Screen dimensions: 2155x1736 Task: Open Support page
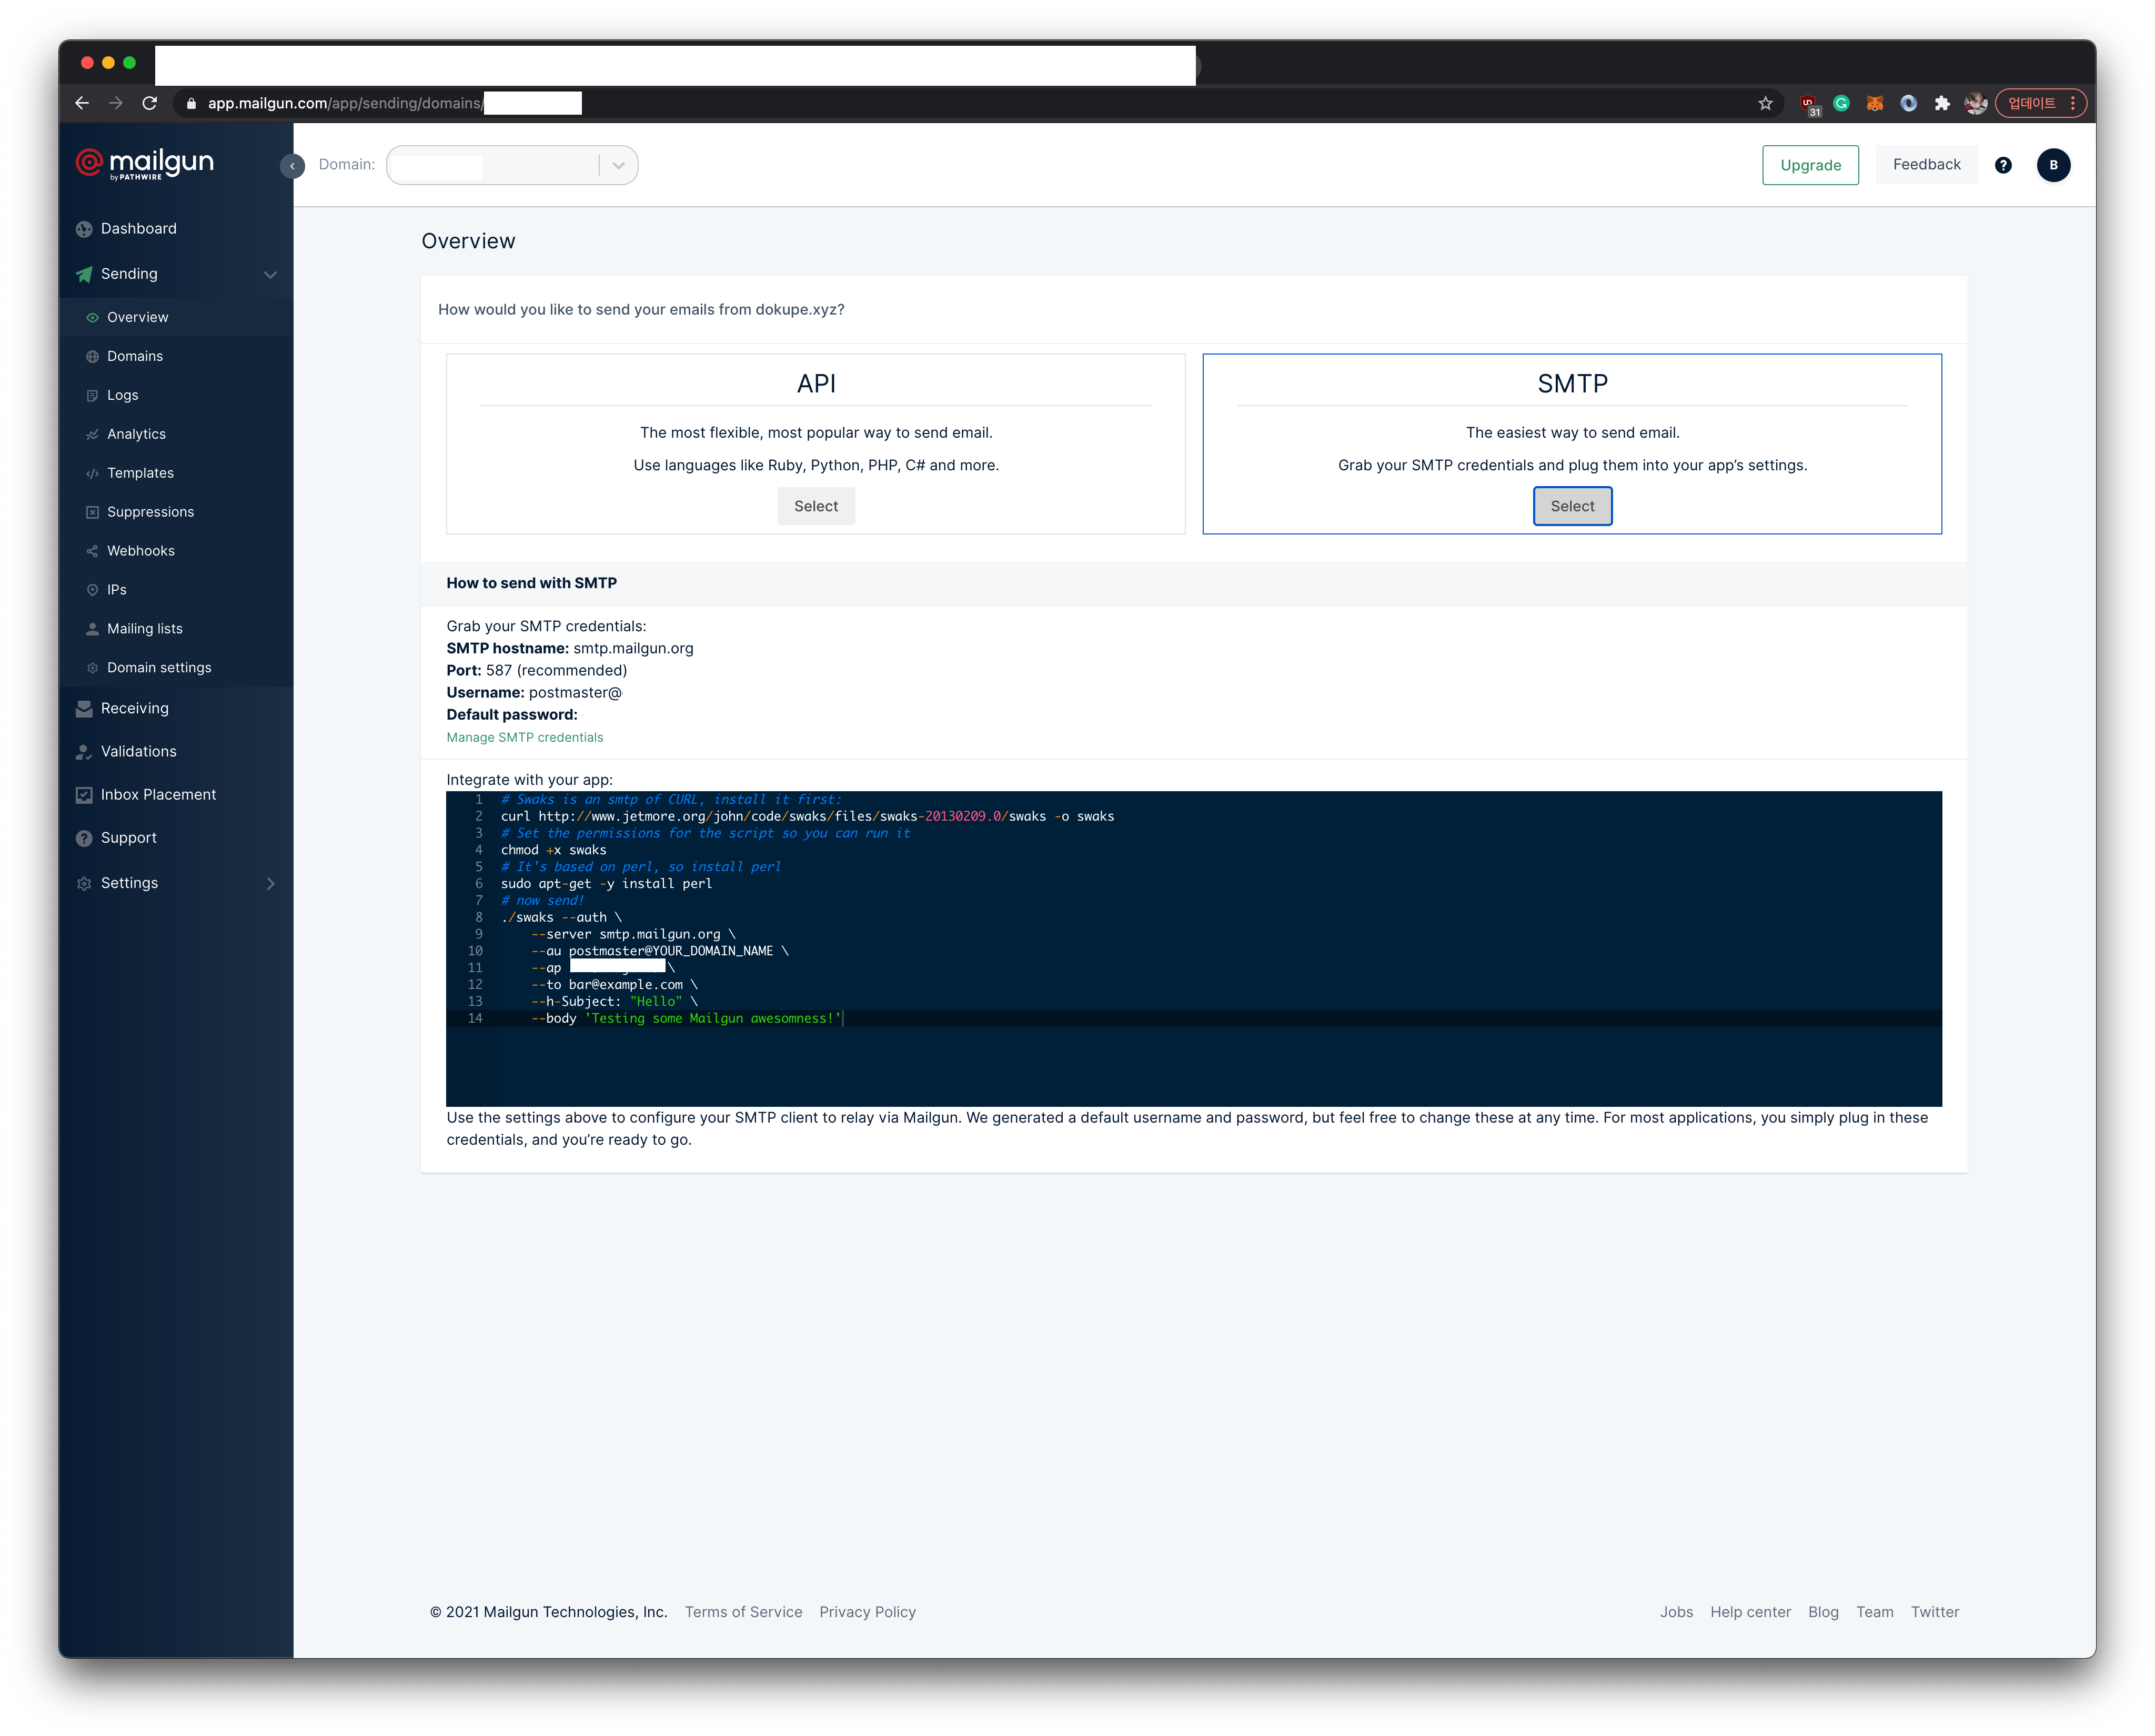click(129, 838)
